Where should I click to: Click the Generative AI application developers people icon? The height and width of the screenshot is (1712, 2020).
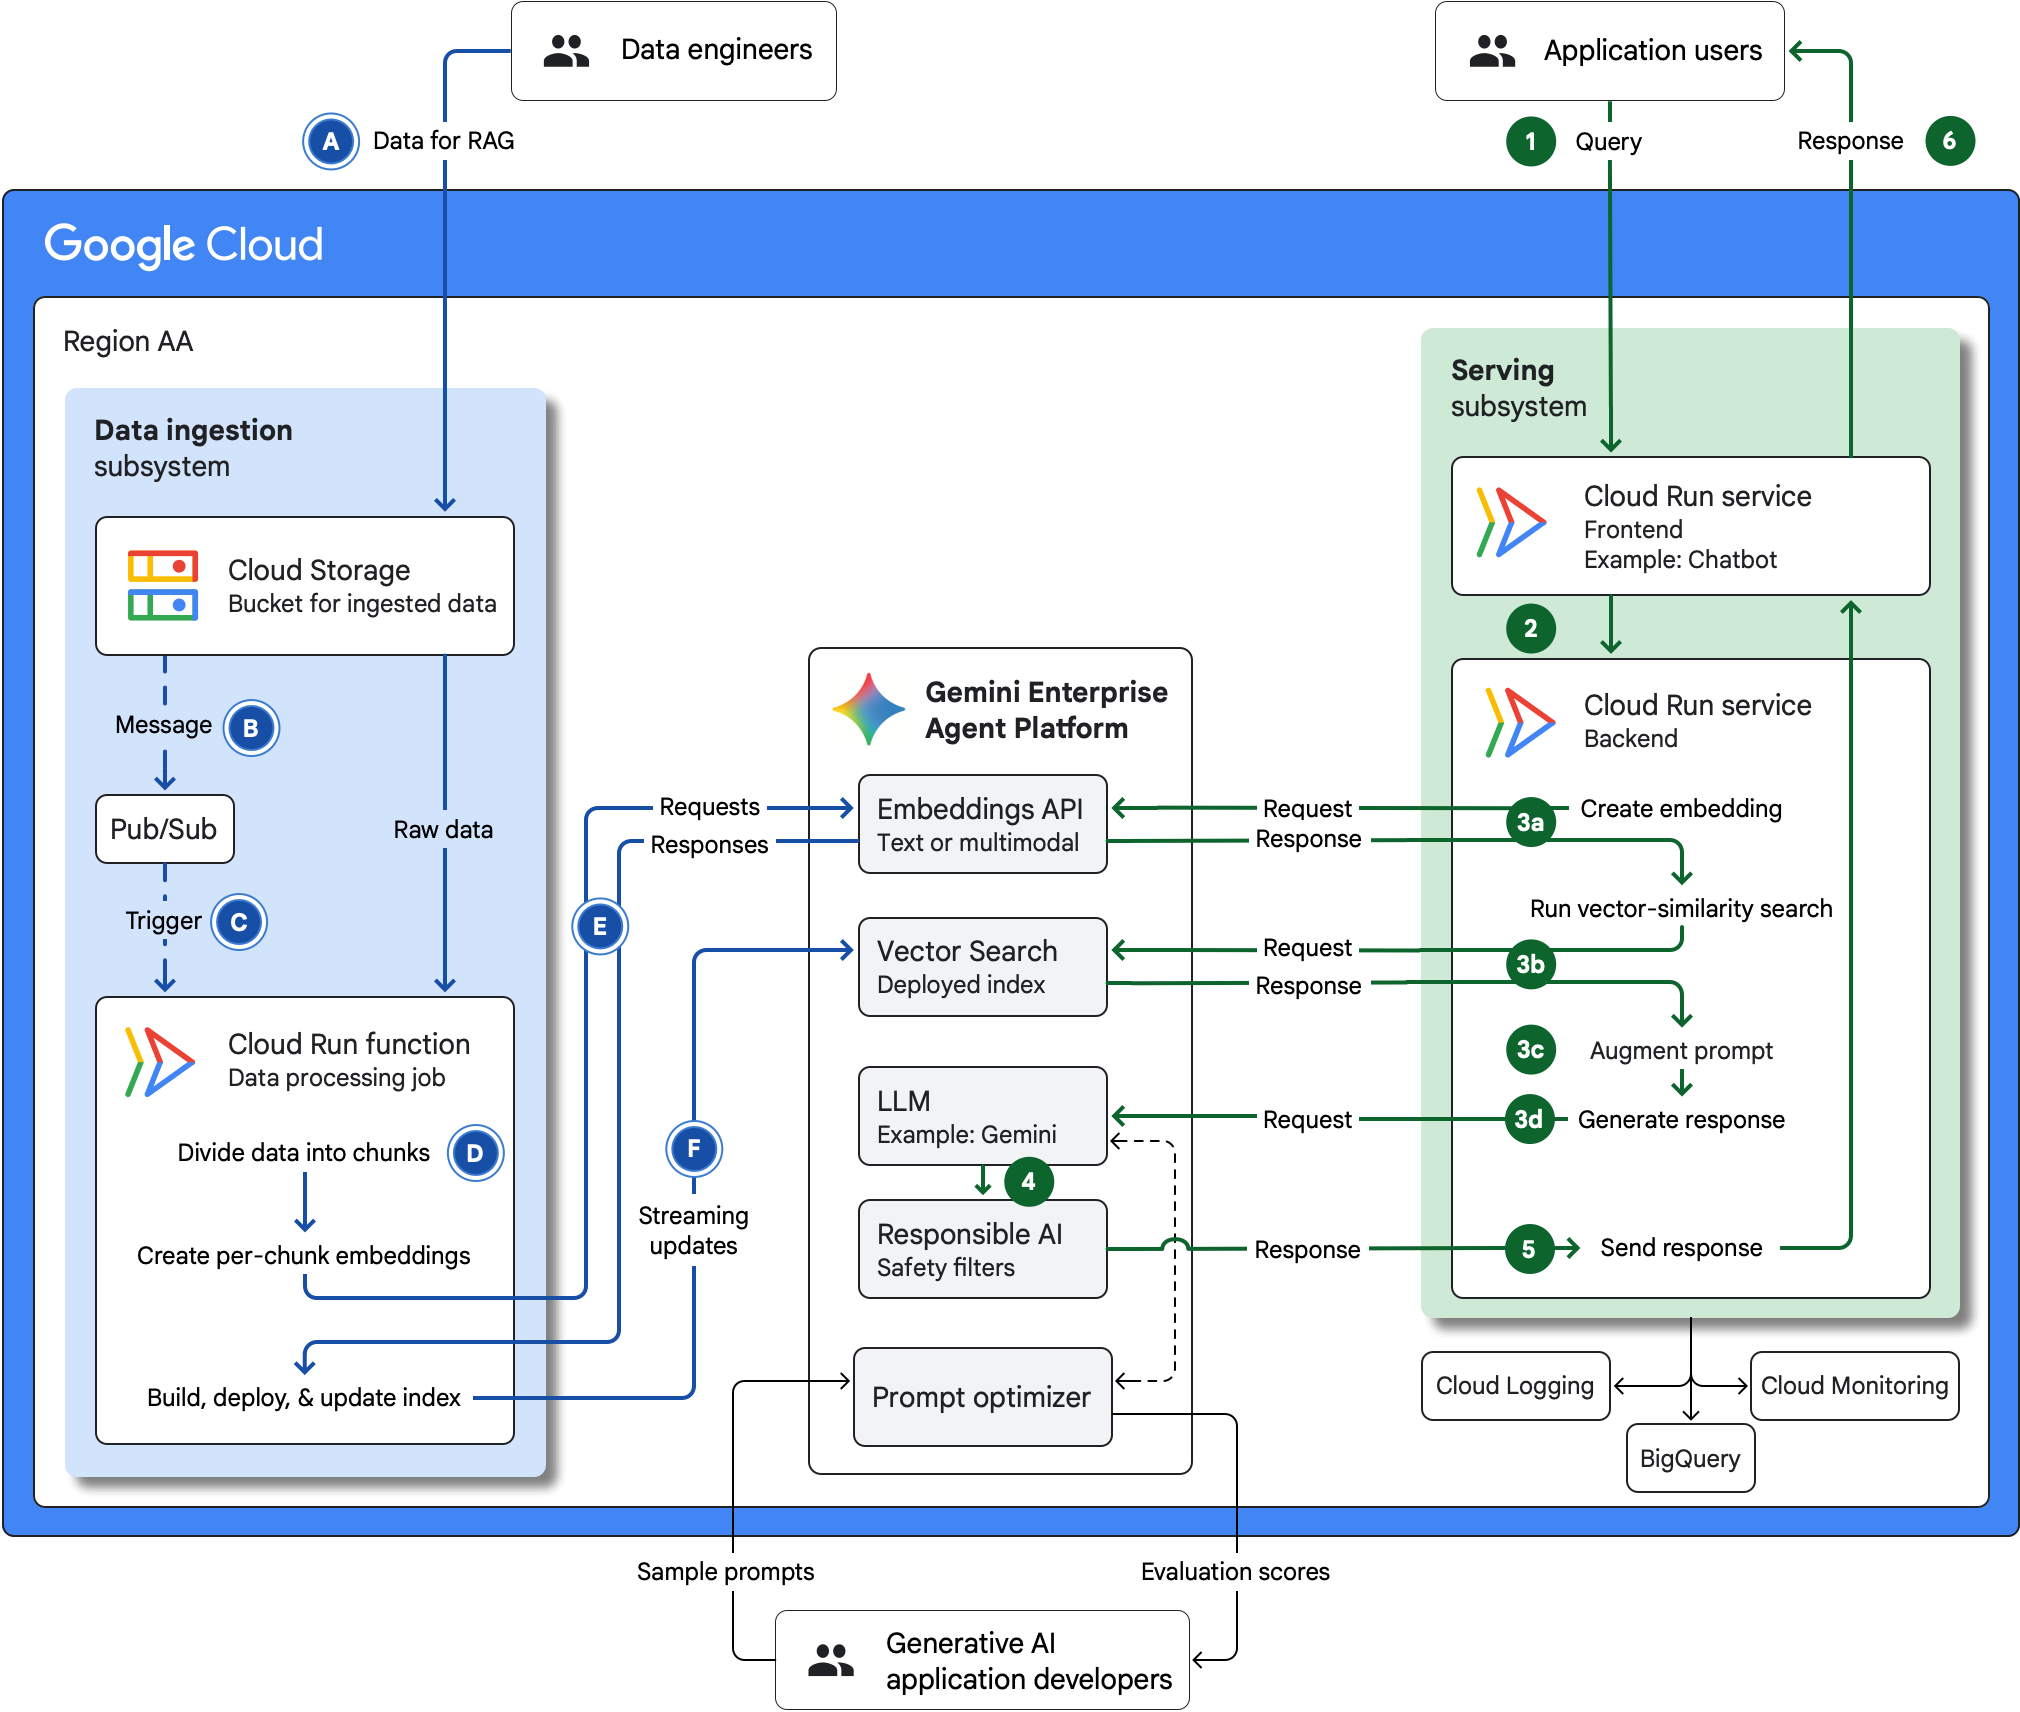point(831,1660)
